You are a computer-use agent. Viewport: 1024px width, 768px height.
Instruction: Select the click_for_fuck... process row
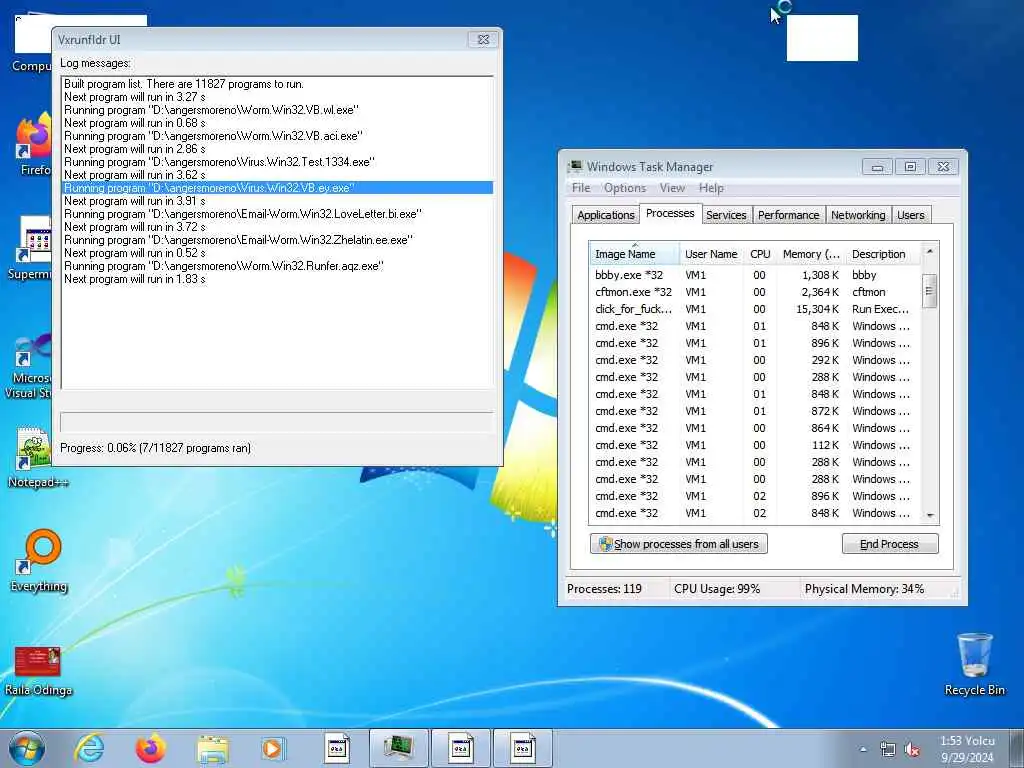pyautogui.click(x=755, y=309)
